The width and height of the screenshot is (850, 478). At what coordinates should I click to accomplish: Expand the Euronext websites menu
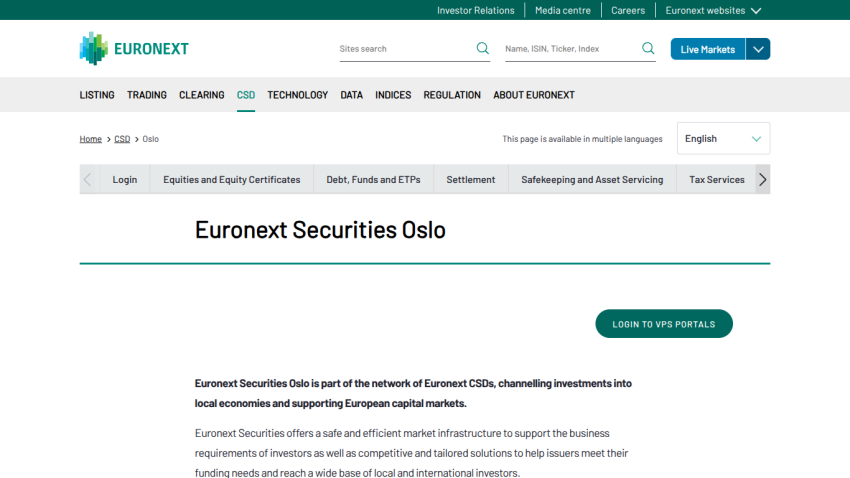[713, 10]
